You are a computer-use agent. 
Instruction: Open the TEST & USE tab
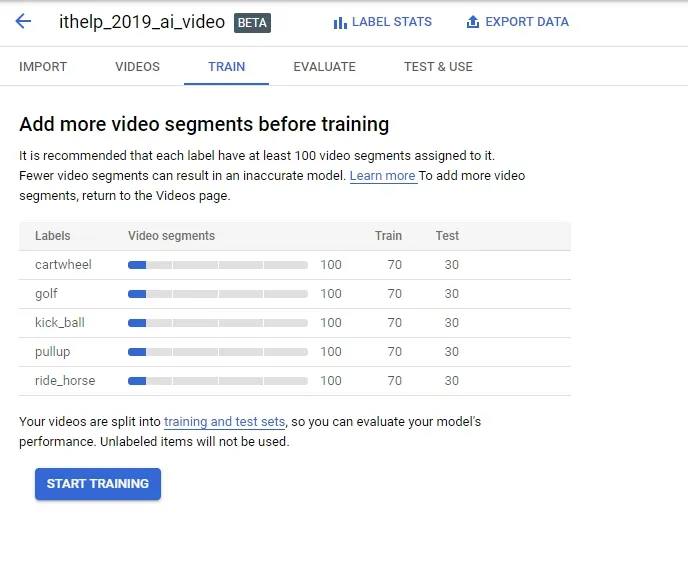click(x=438, y=67)
